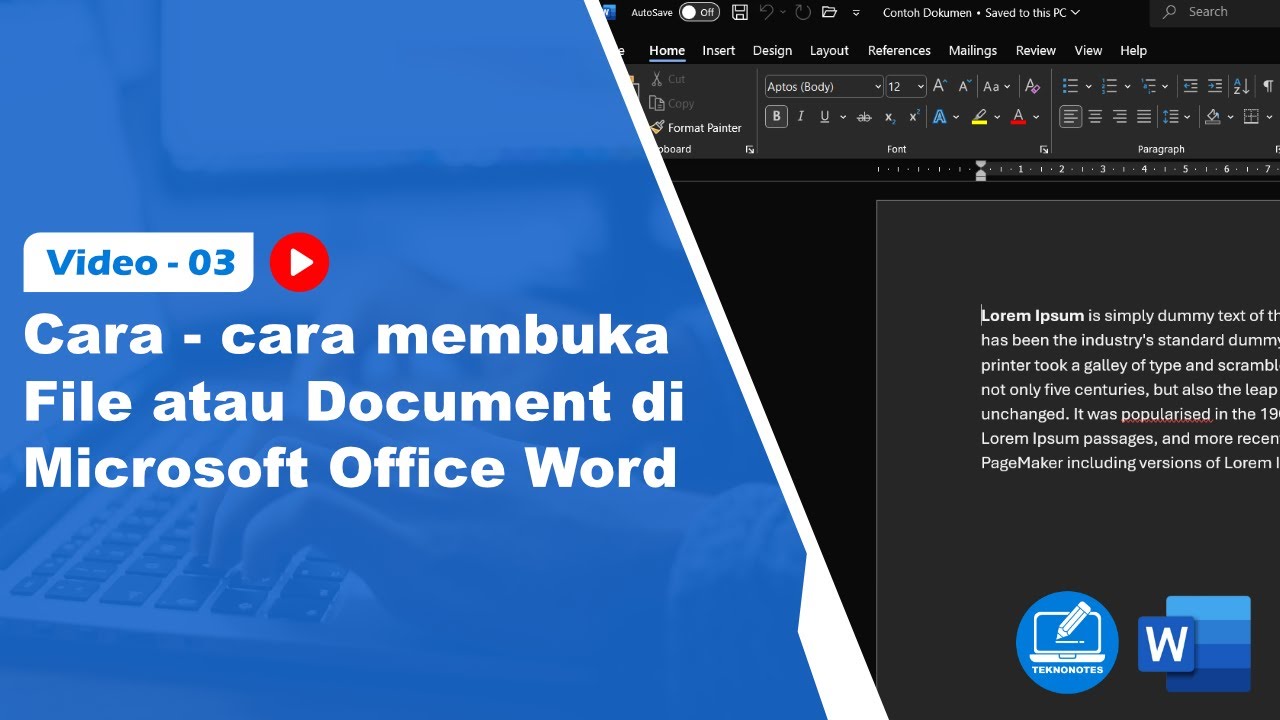Viewport: 1280px width, 720px height.
Task: Insert a bulleted list
Action: point(1070,87)
